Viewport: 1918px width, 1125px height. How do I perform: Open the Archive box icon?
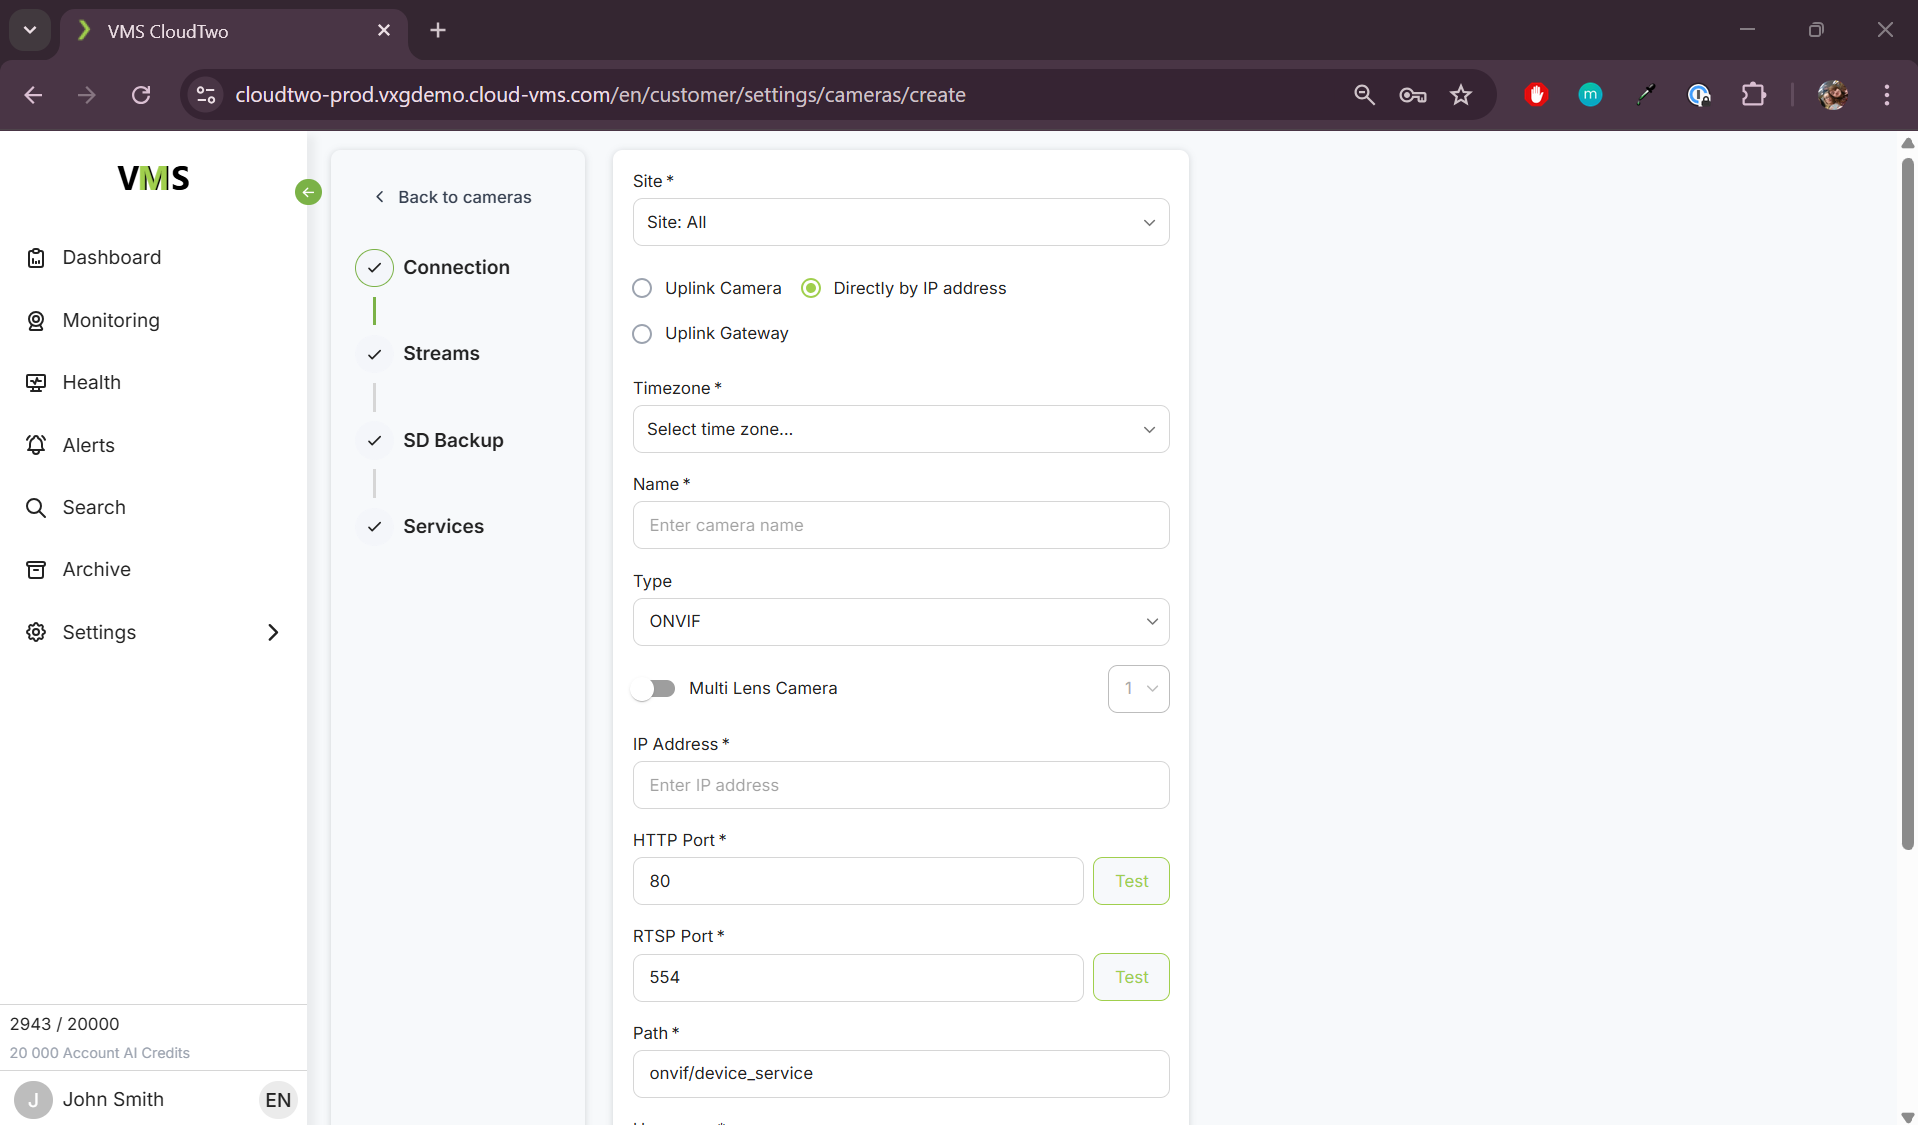pos(36,570)
